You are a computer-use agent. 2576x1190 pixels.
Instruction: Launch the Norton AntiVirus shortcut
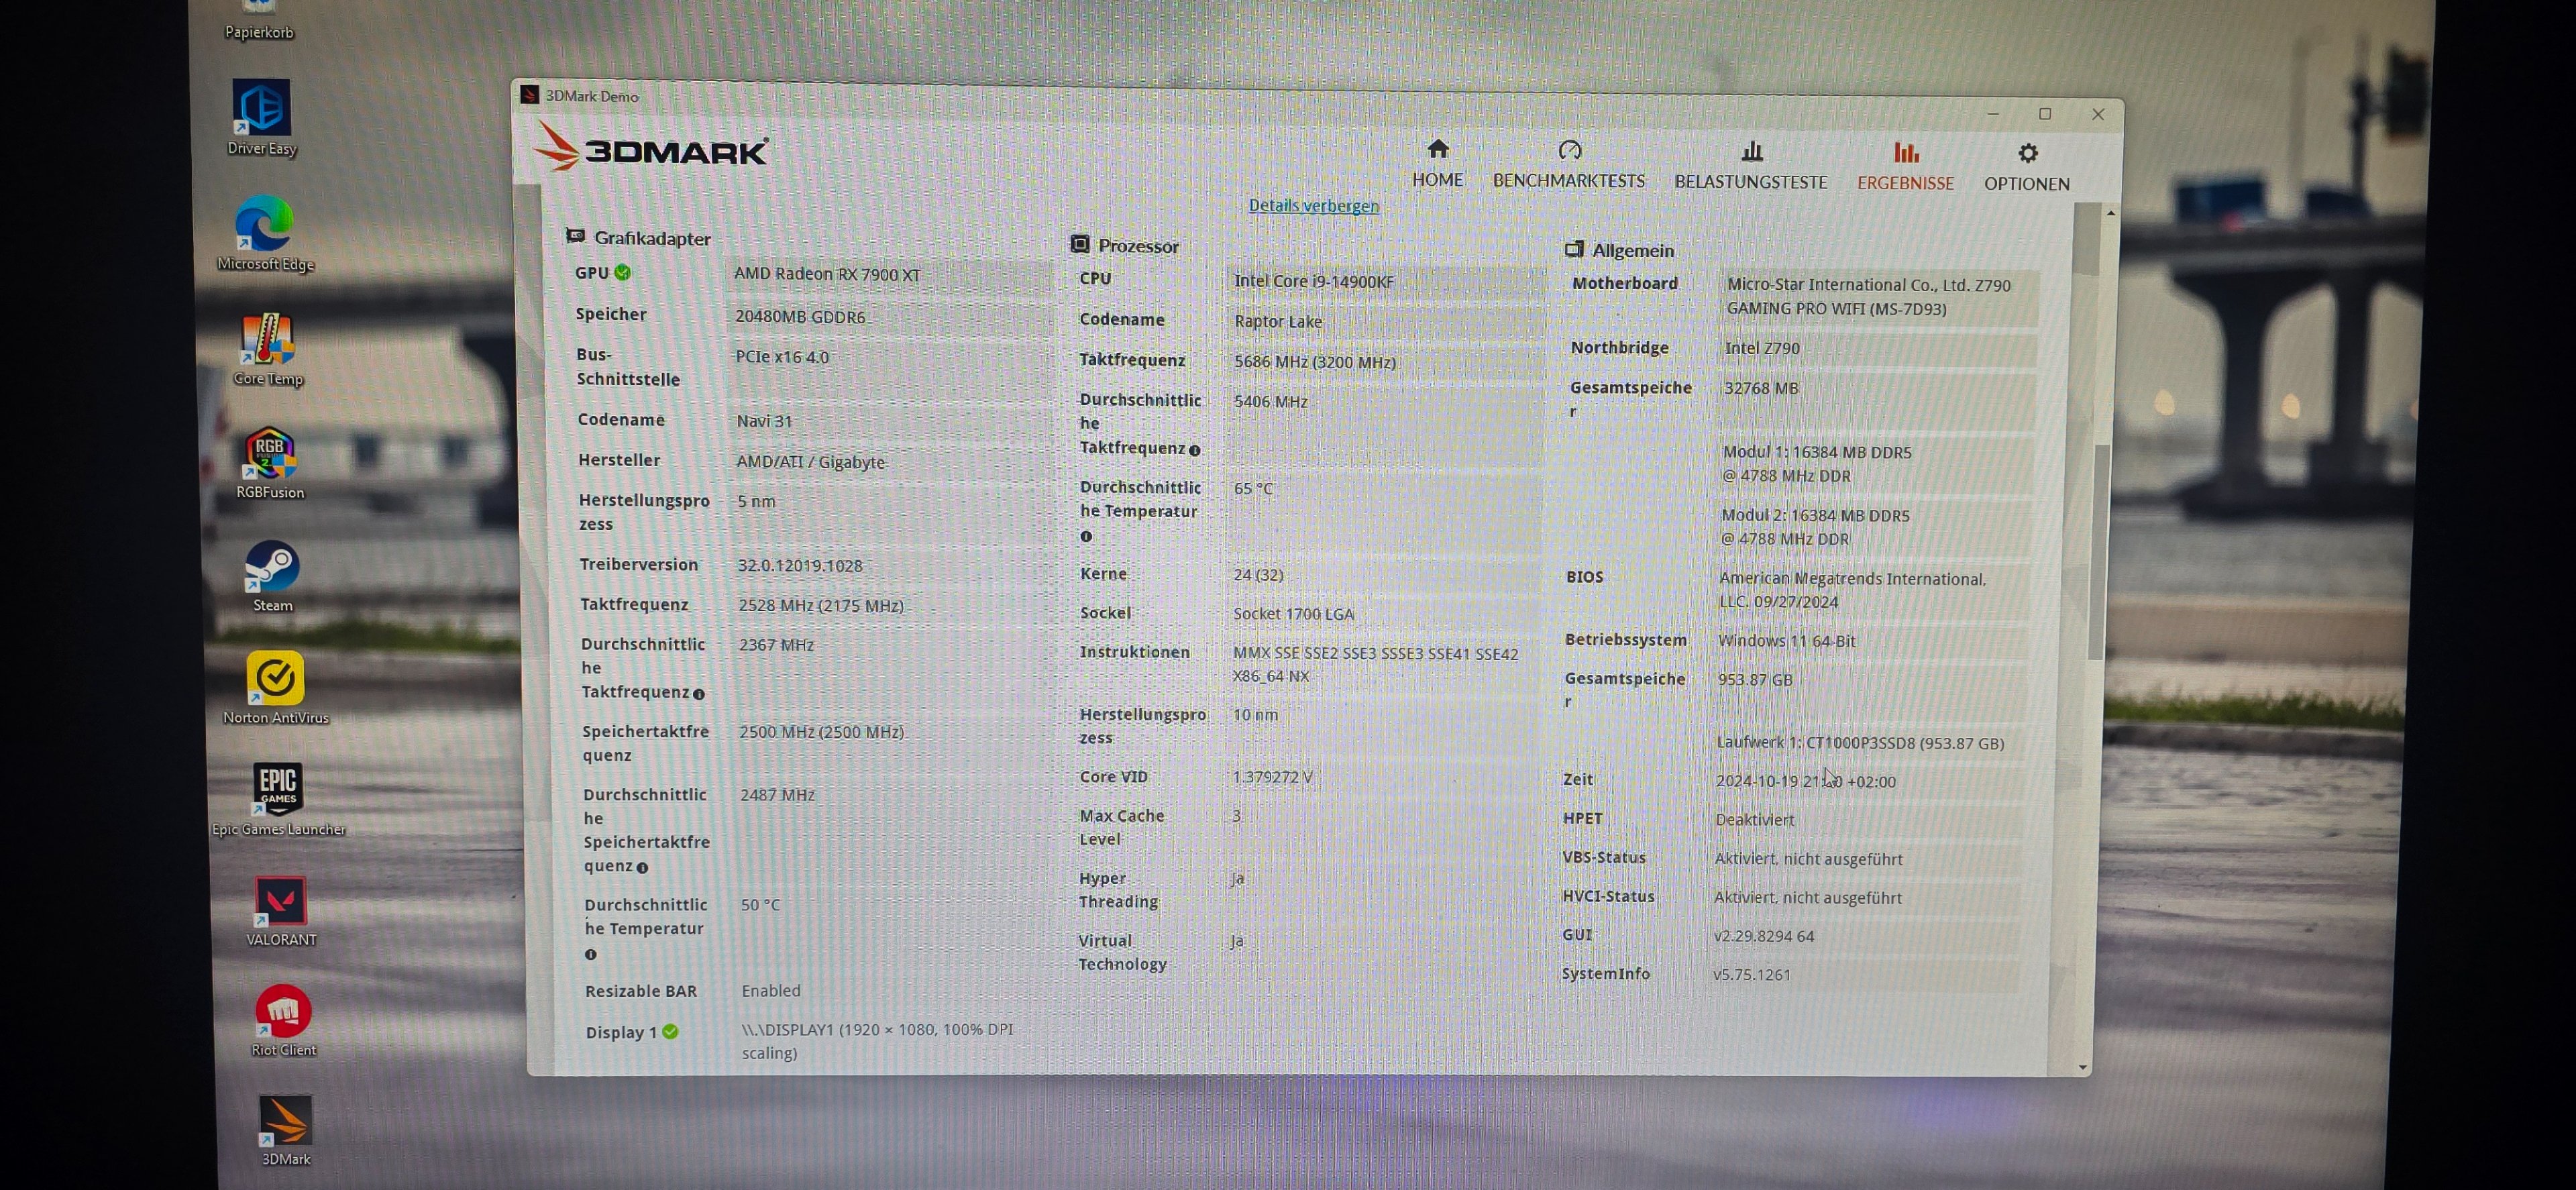275,680
